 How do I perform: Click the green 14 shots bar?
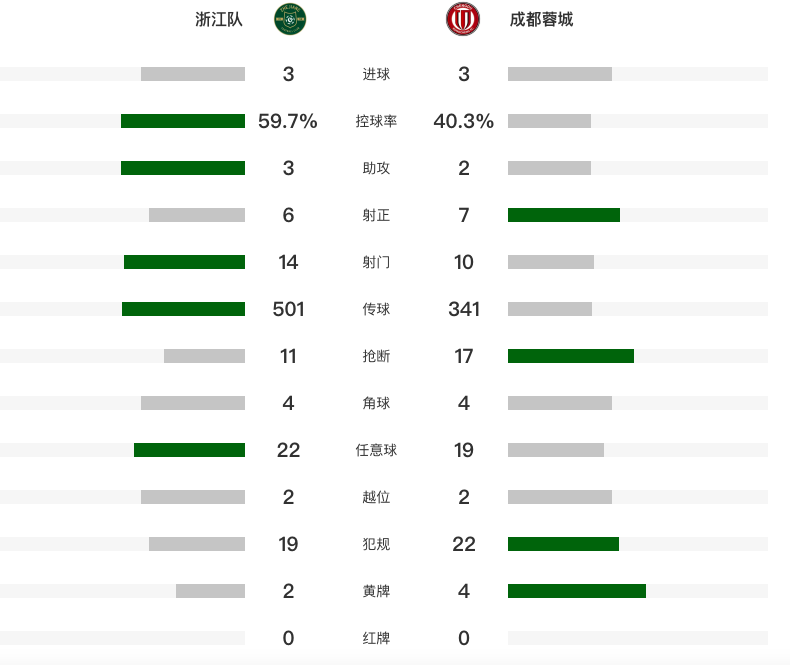tap(184, 262)
